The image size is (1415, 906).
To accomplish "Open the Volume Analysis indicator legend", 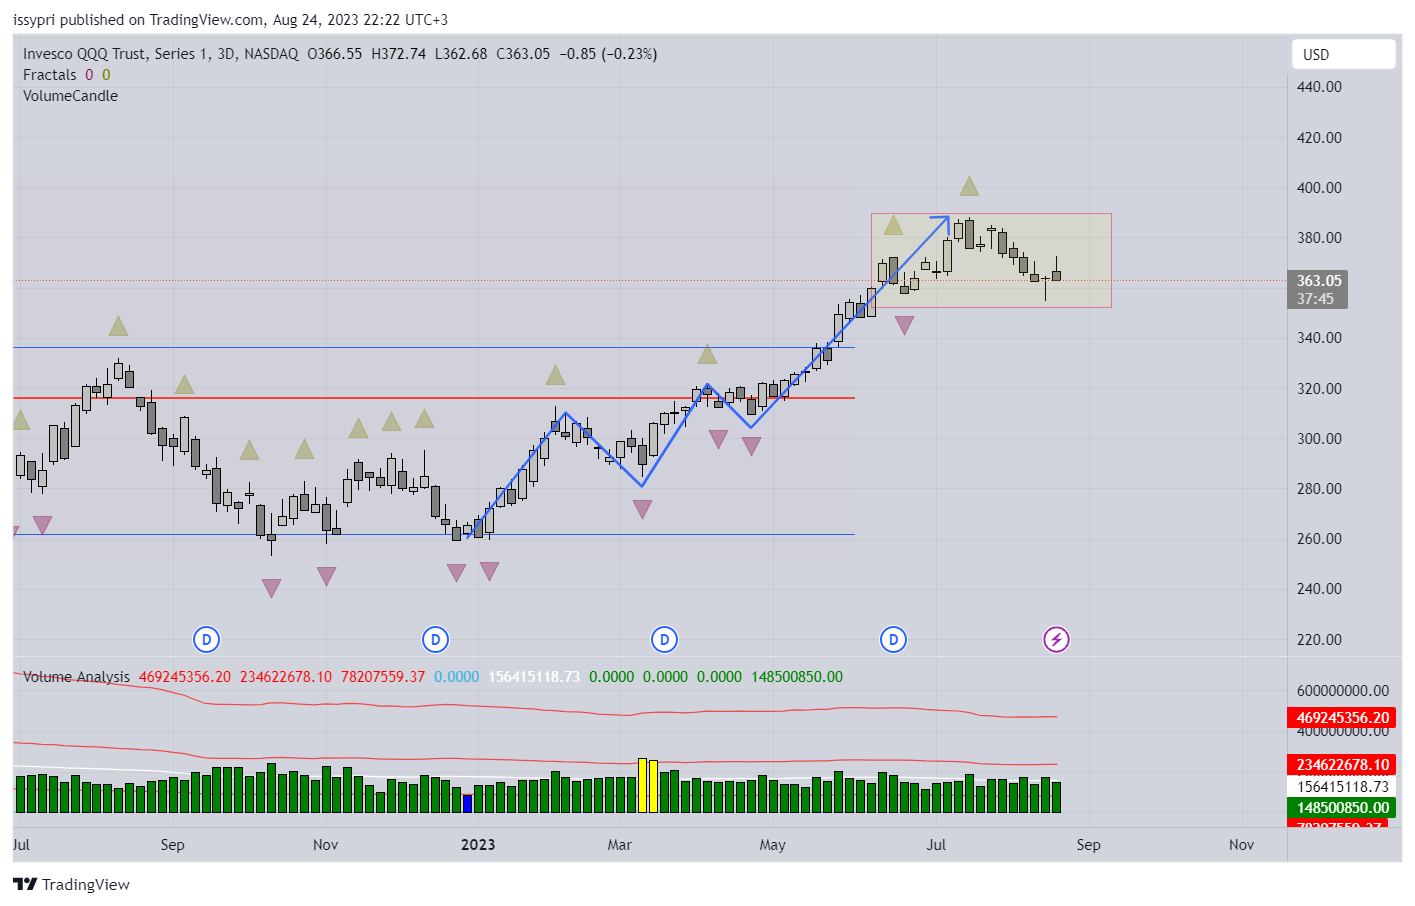I will click(x=76, y=677).
